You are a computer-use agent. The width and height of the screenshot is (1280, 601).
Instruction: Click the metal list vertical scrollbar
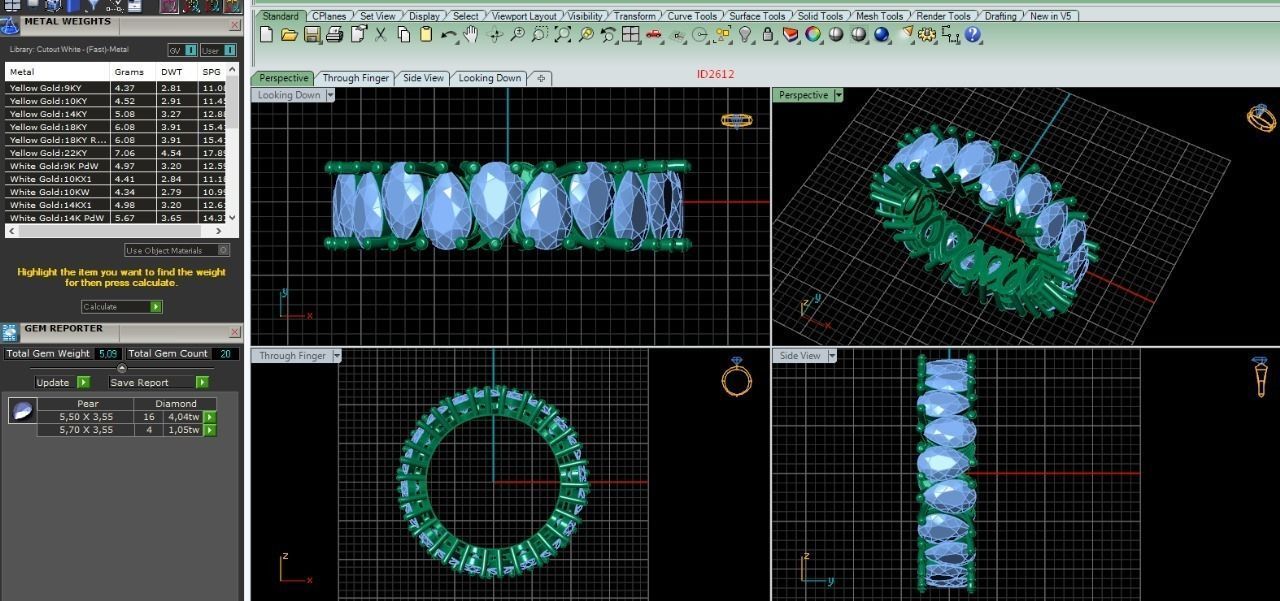pos(233,143)
